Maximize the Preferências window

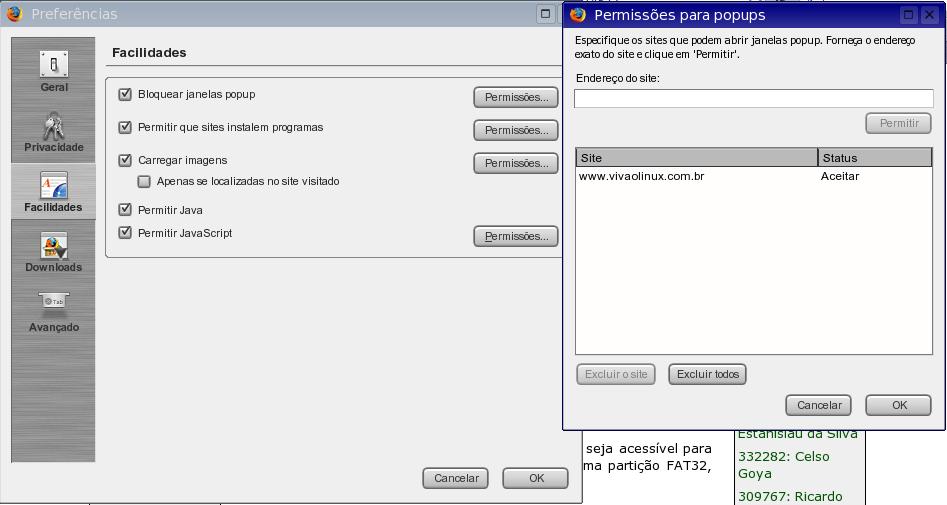pyautogui.click(x=545, y=14)
